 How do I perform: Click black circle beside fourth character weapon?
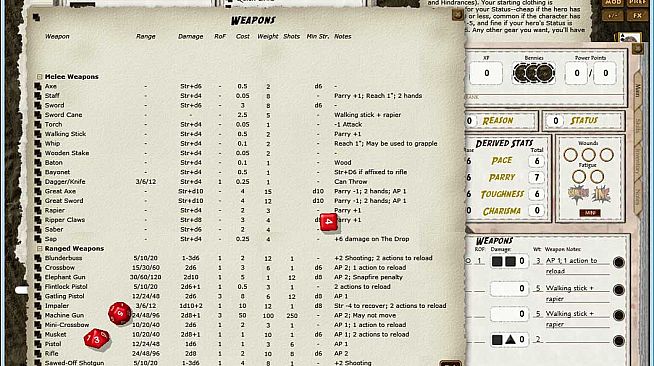point(619,341)
